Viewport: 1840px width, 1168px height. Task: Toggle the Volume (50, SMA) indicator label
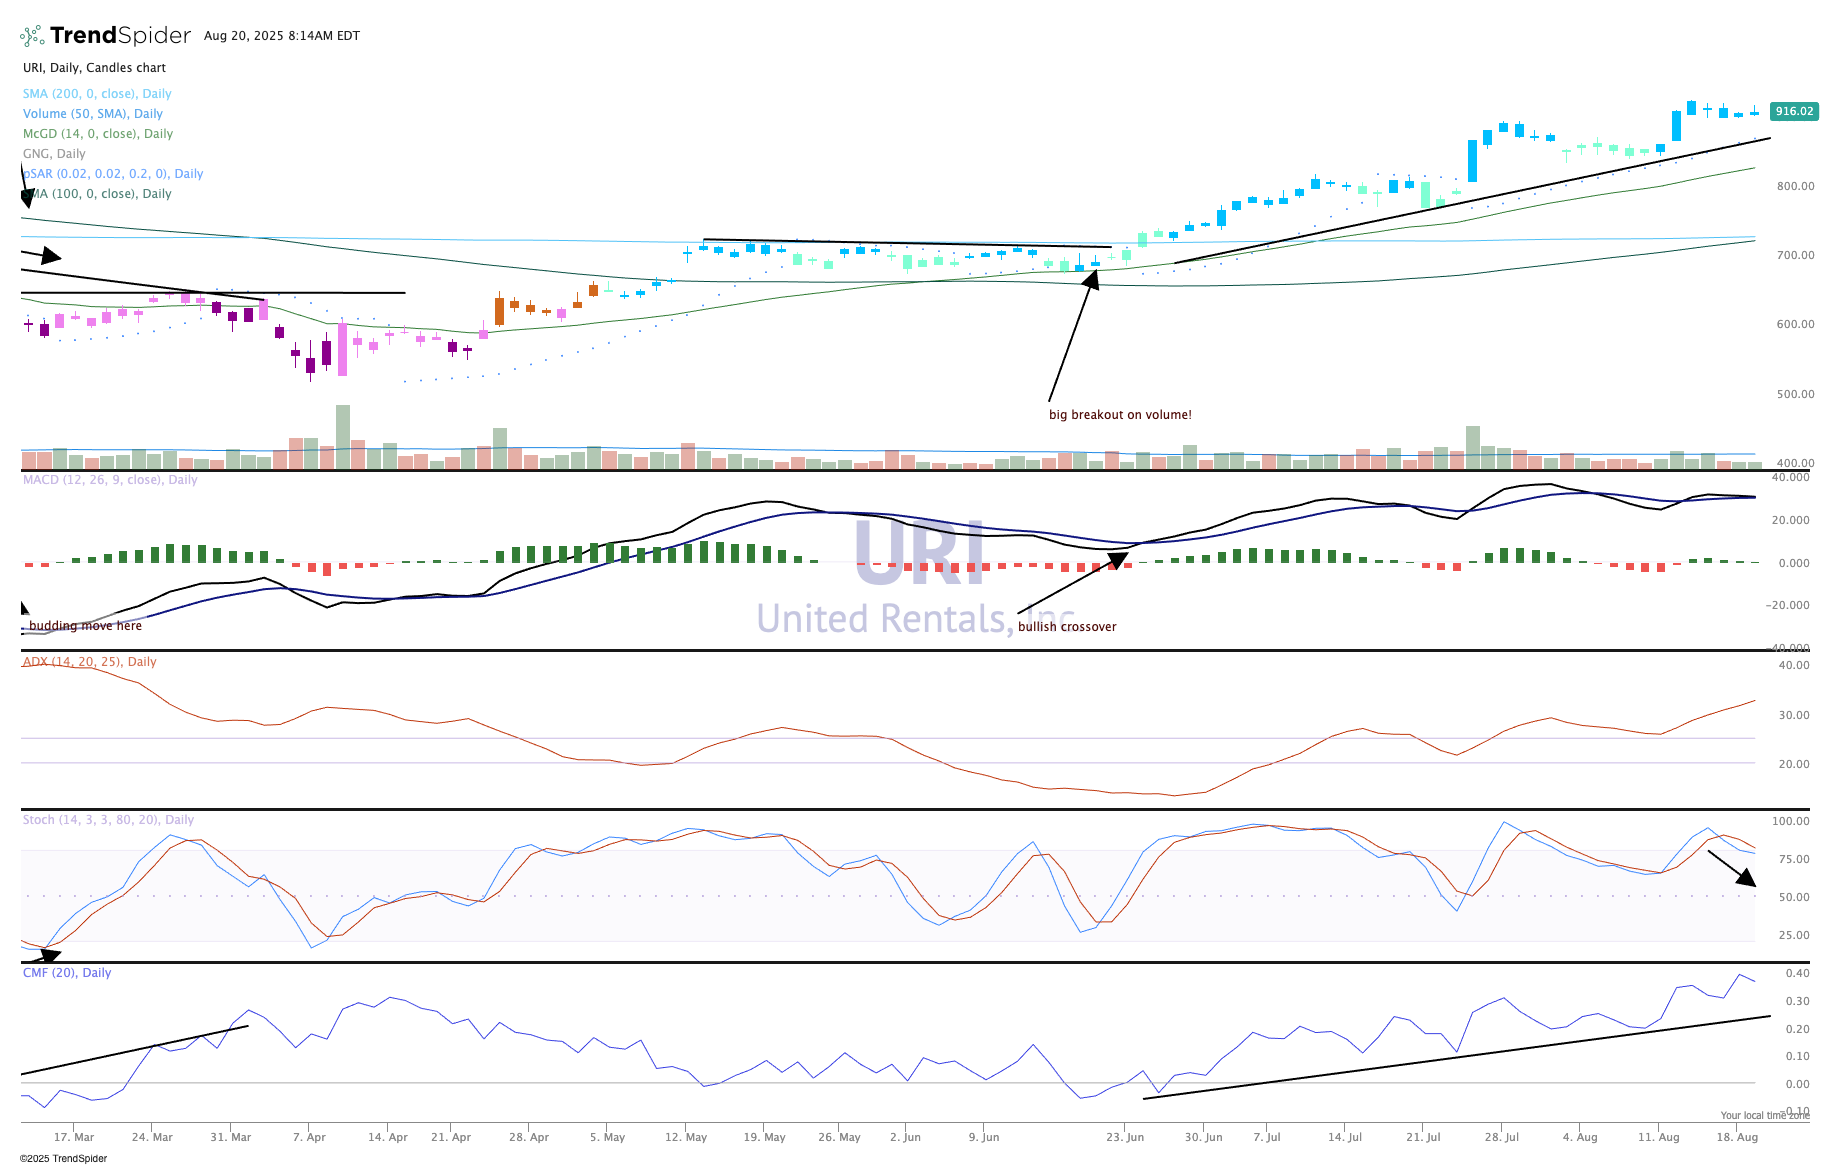click(92, 114)
